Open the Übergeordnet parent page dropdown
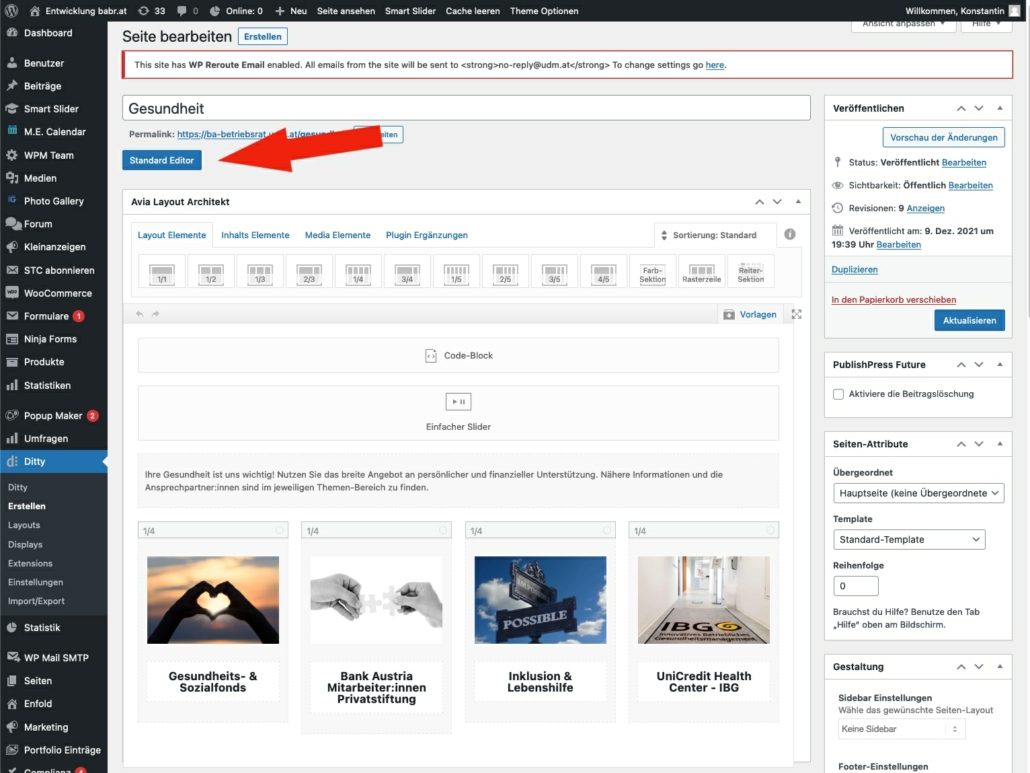The image size is (1030, 773). coord(917,493)
